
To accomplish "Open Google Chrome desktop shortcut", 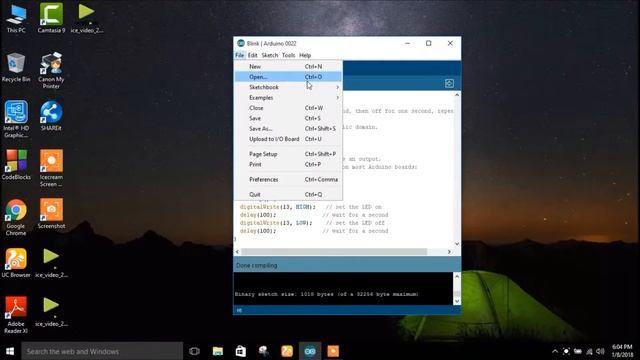I will 16,218.
